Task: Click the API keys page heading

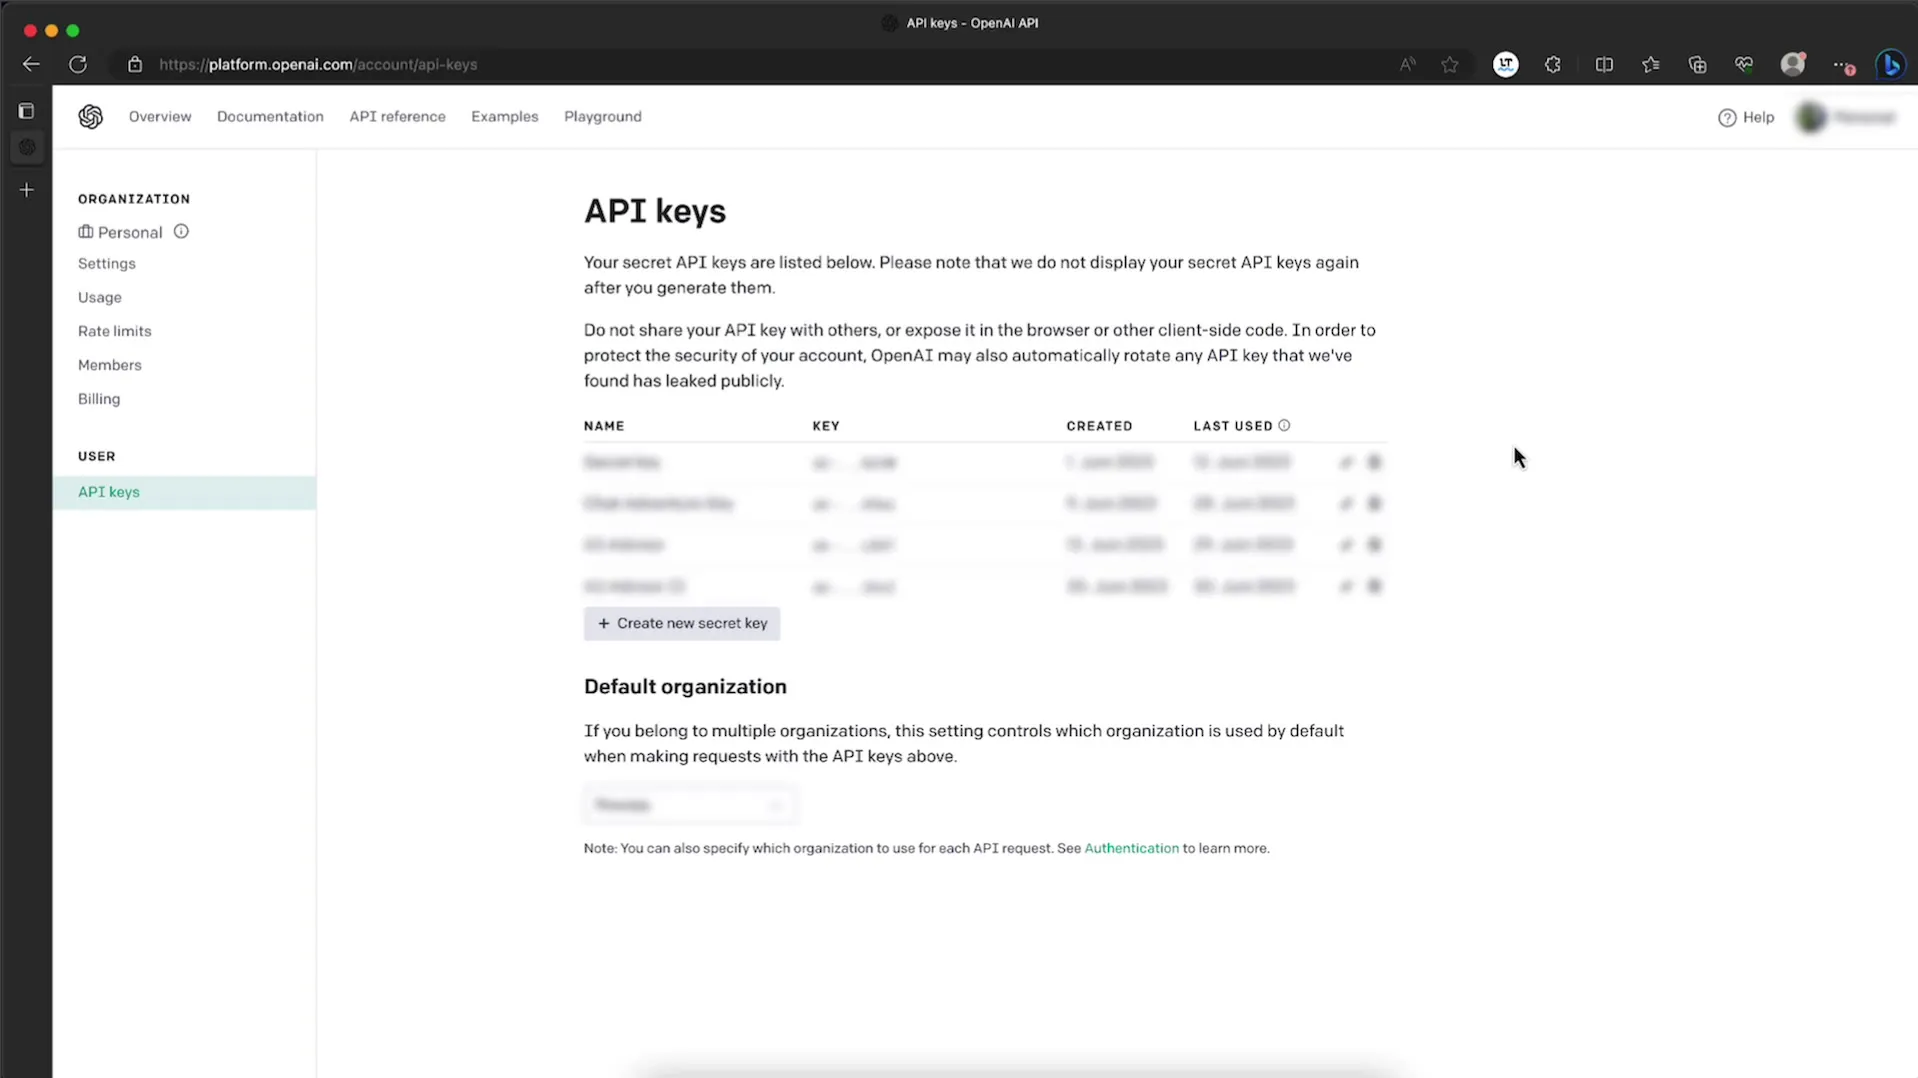Action: (655, 211)
